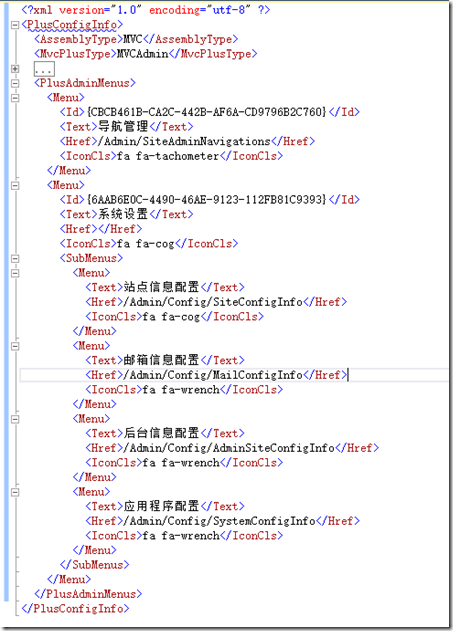The image size is (453, 631).
Task: Click the Href /Admin/Config/SystemConfigInfo line
Action: [x=222, y=521]
